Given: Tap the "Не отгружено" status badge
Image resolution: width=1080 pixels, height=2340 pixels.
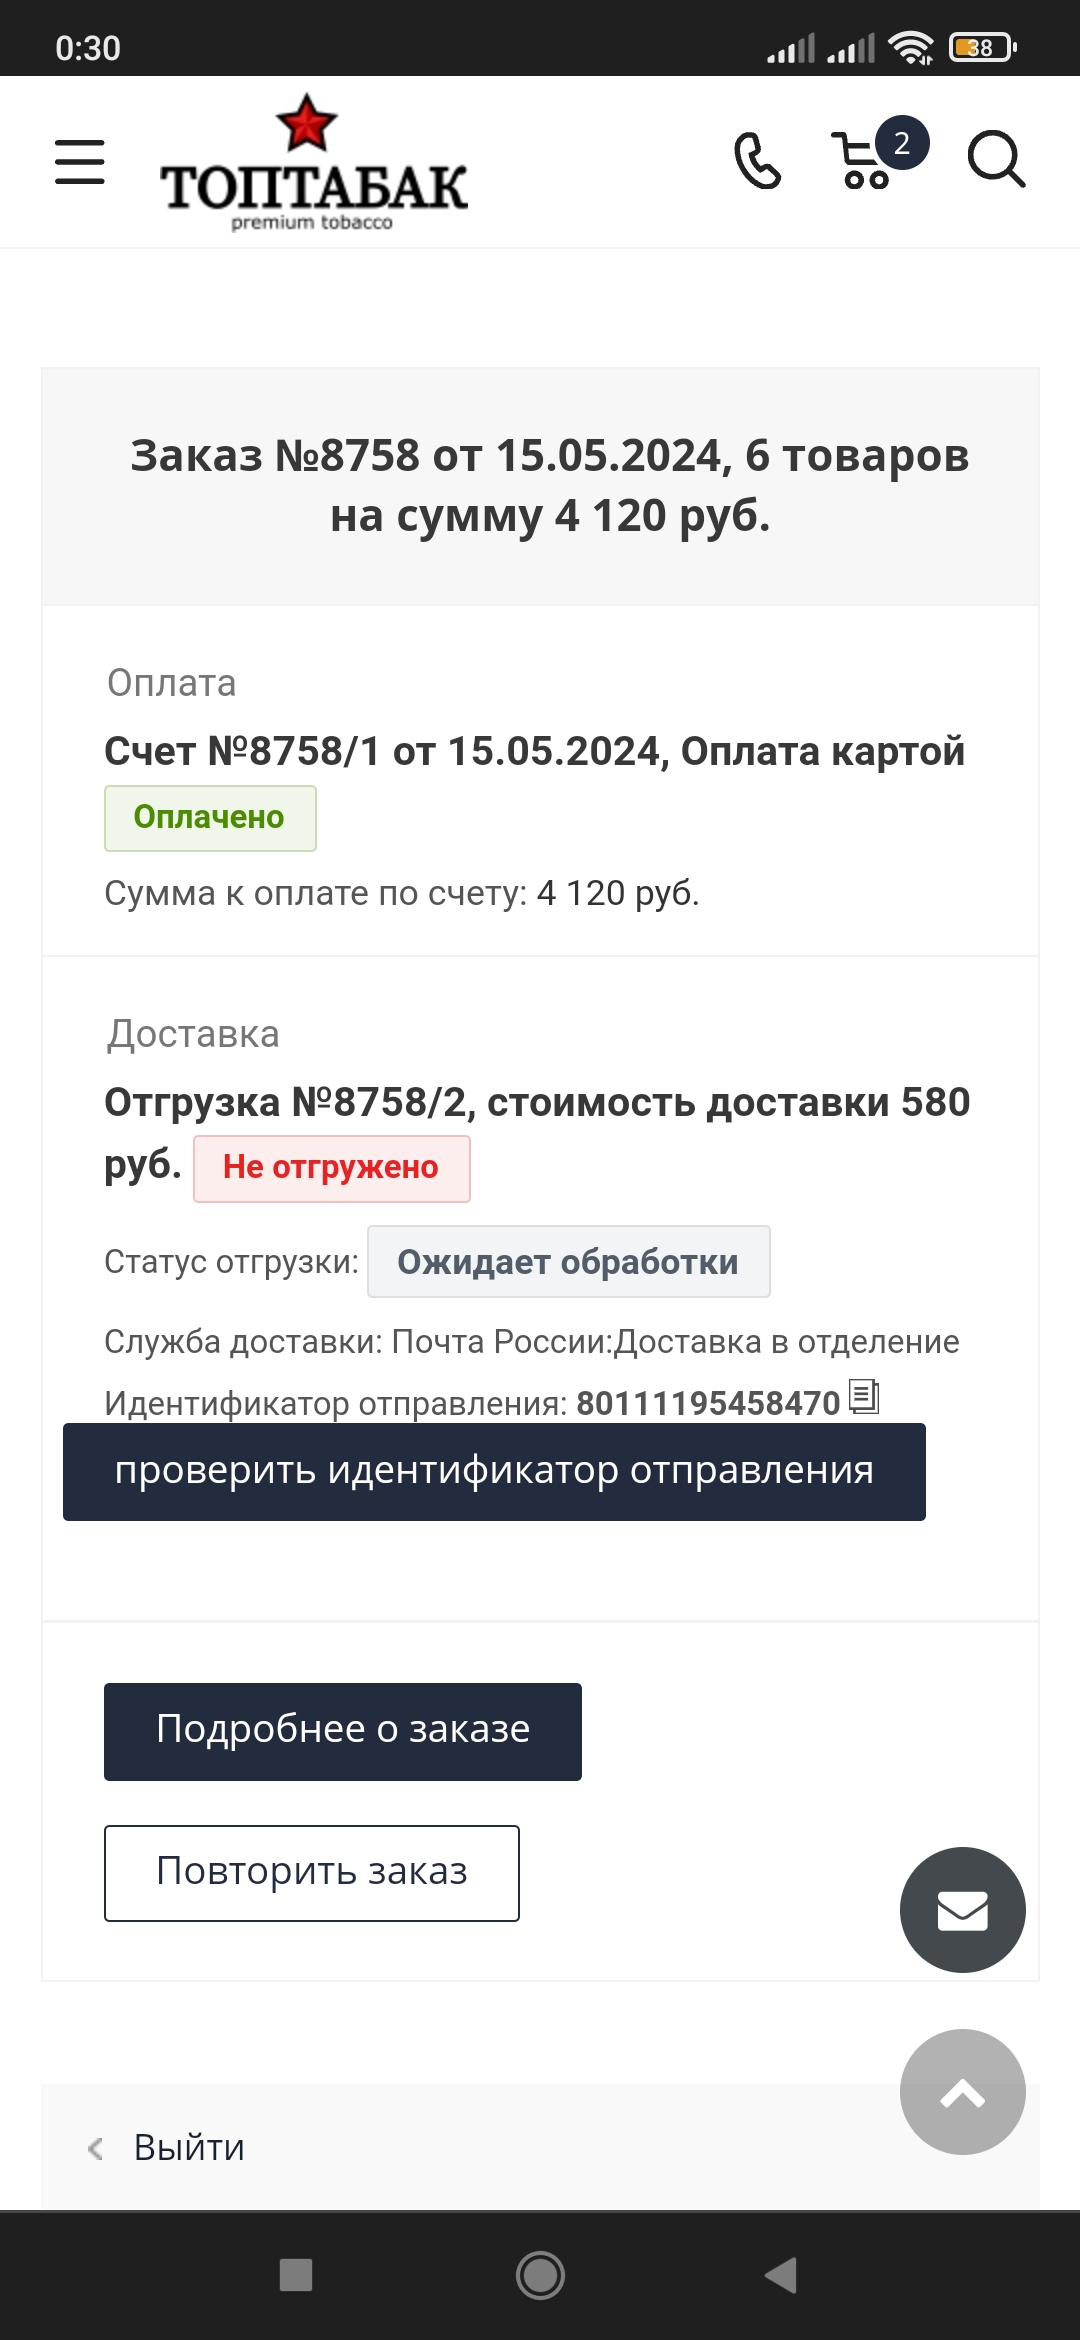Looking at the screenshot, I should click(331, 1168).
